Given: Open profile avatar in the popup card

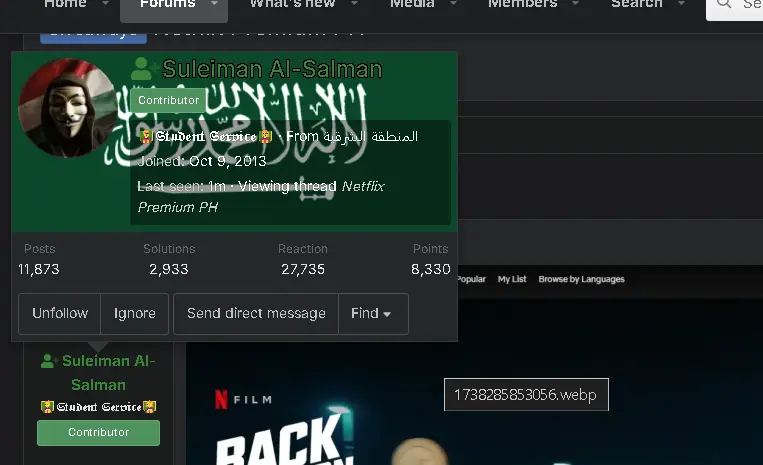Looking at the screenshot, I should [x=67, y=107].
